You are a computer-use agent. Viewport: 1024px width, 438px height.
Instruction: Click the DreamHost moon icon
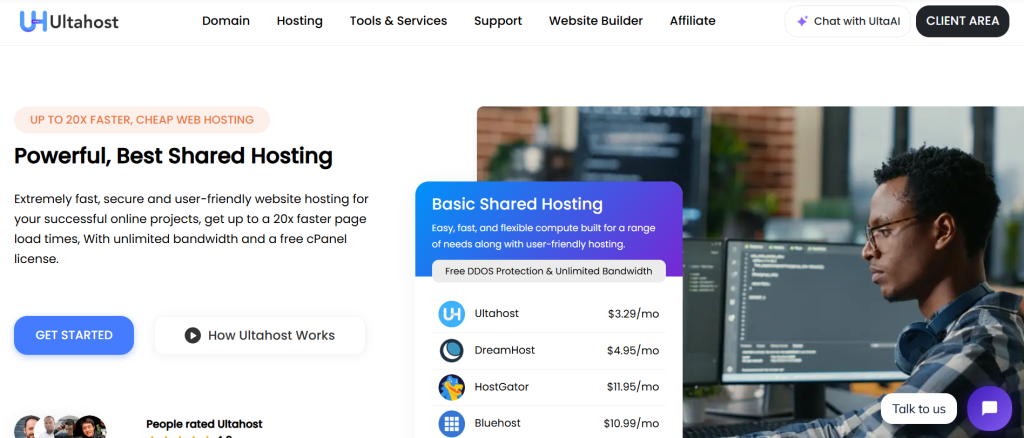pyautogui.click(x=451, y=351)
